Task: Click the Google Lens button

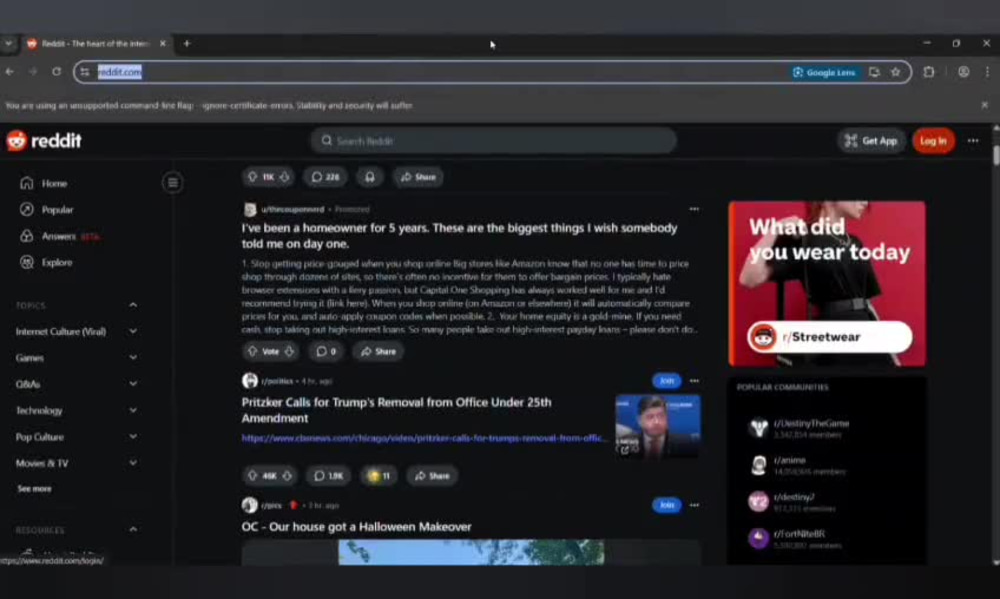Action: (x=824, y=72)
